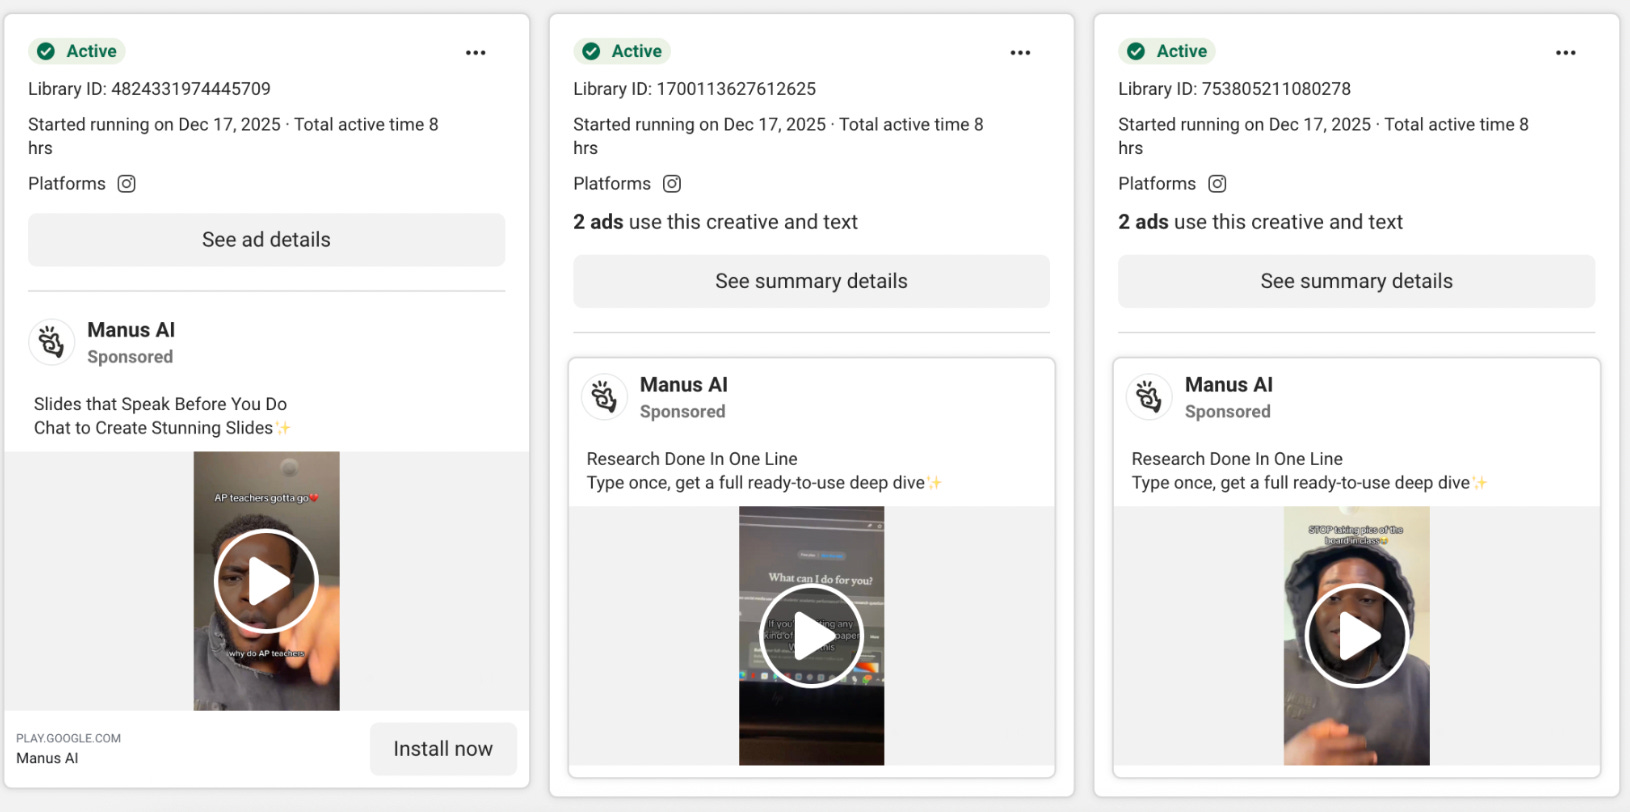Click 'Research Done In One Line' in ad 1700113627612625

tap(692, 459)
